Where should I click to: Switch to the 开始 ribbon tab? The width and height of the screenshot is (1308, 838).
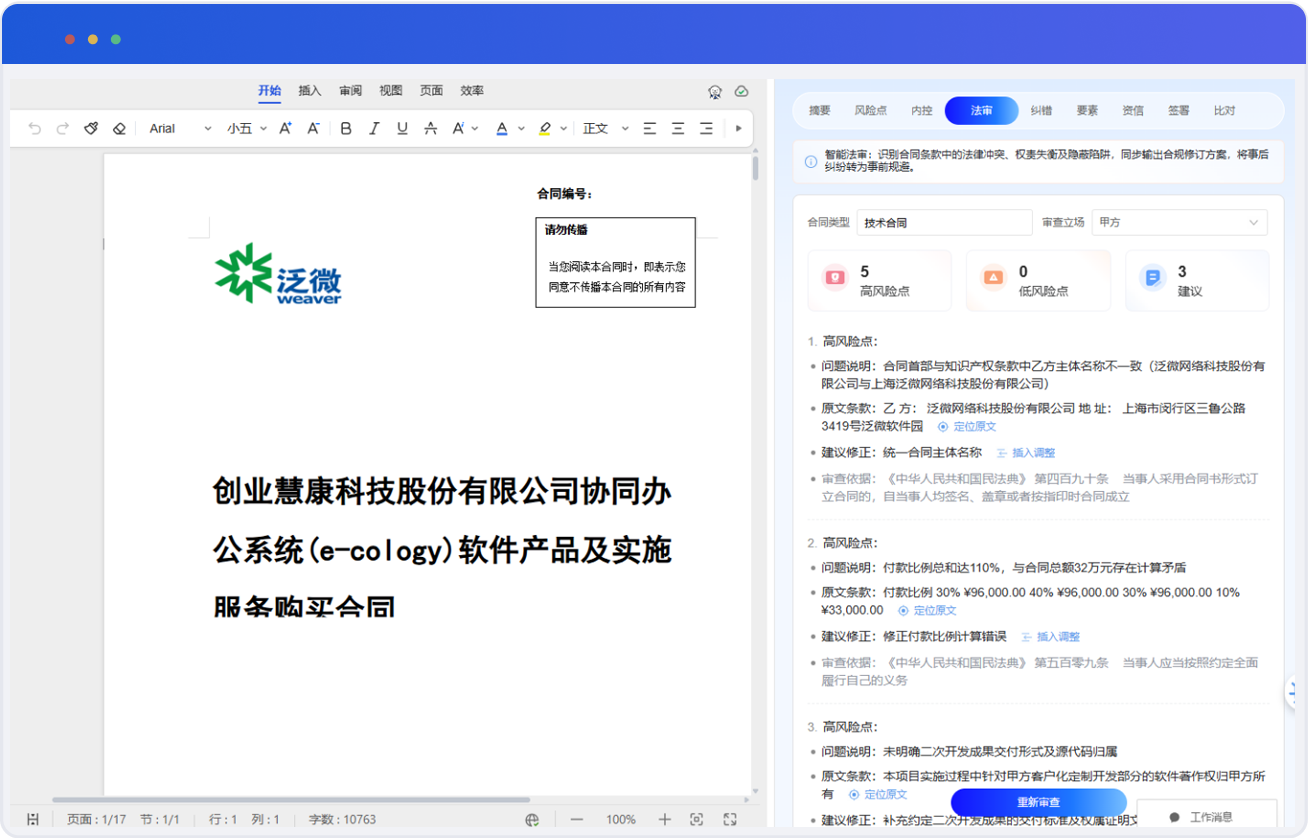[x=270, y=91]
